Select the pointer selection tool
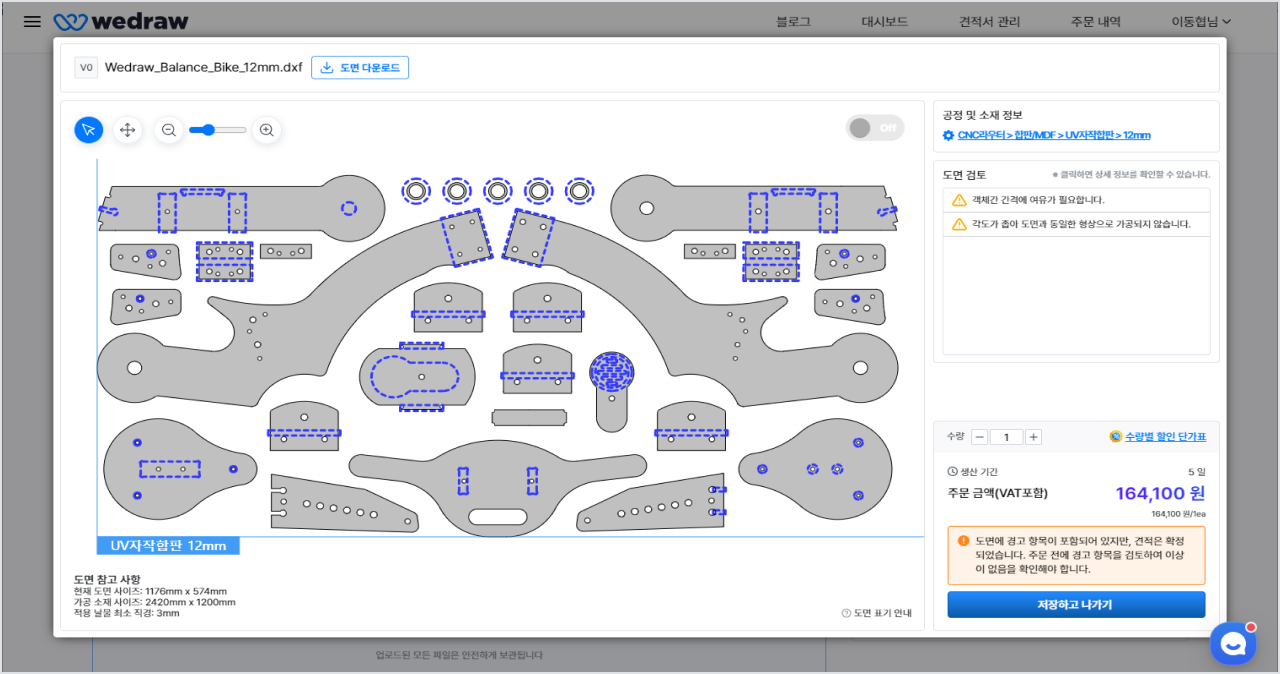The width and height of the screenshot is (1280, 674). tap(88, 130)
